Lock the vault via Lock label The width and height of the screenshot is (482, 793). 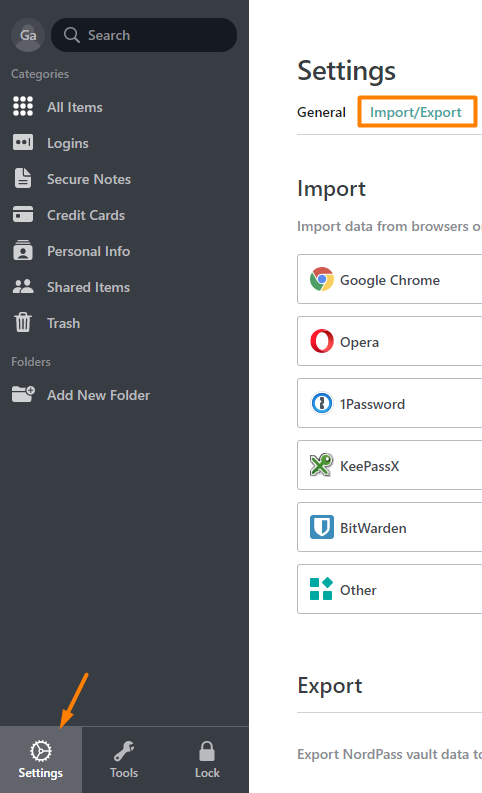point(207,773)
